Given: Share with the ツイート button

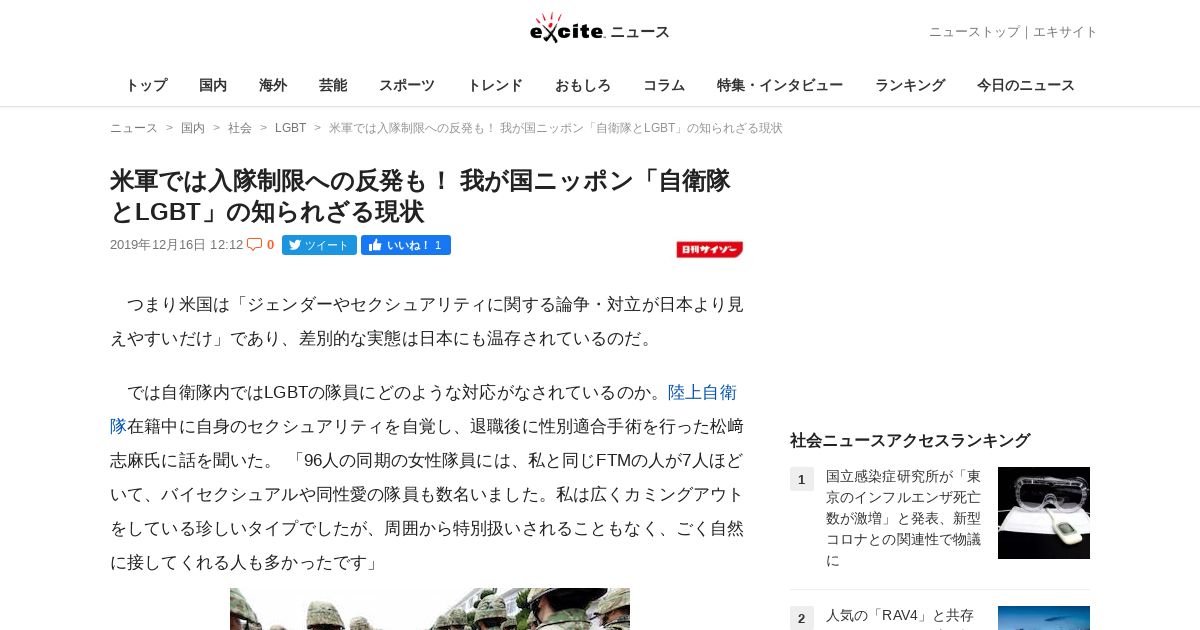Looking at the screenshot, I should click(x=319, y=245).
